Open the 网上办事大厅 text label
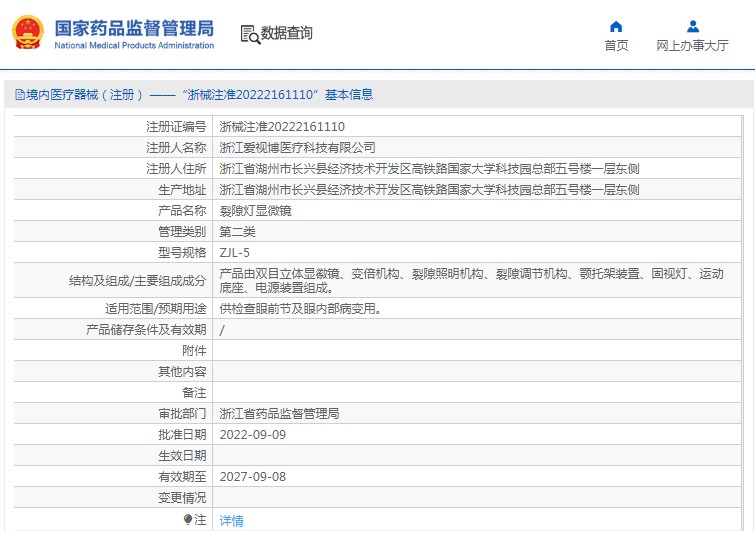 (x=692, y=46)
